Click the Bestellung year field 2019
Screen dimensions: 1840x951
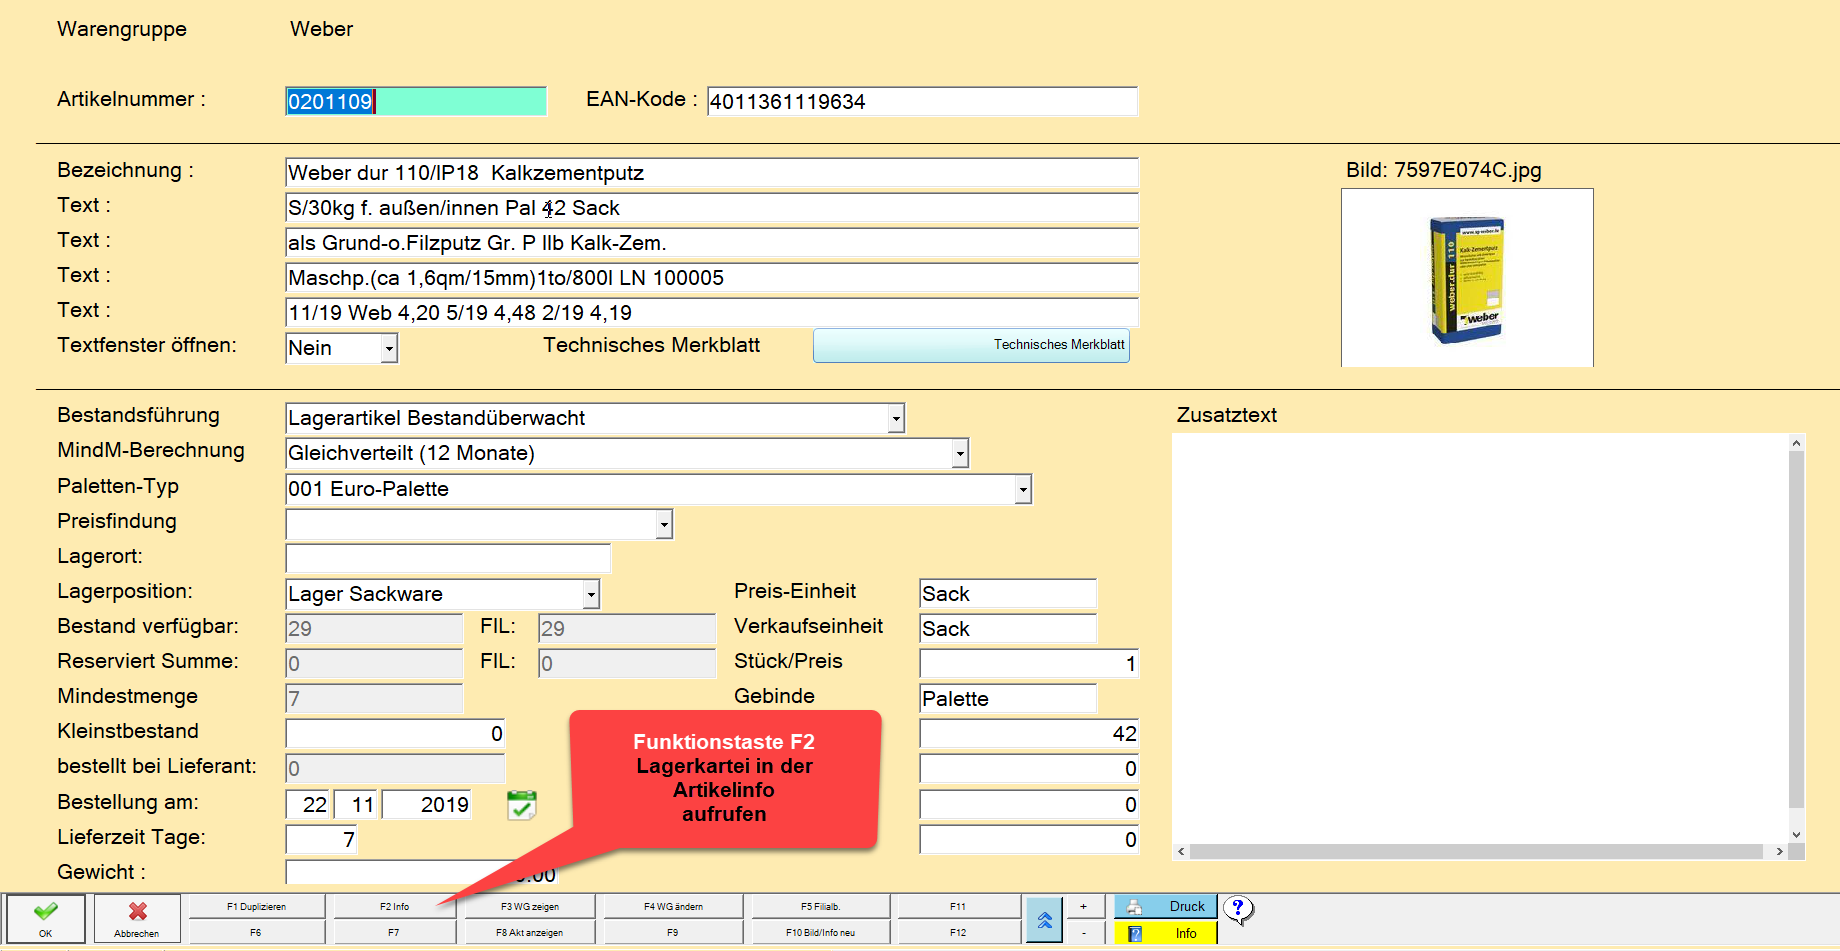[426, 804]
